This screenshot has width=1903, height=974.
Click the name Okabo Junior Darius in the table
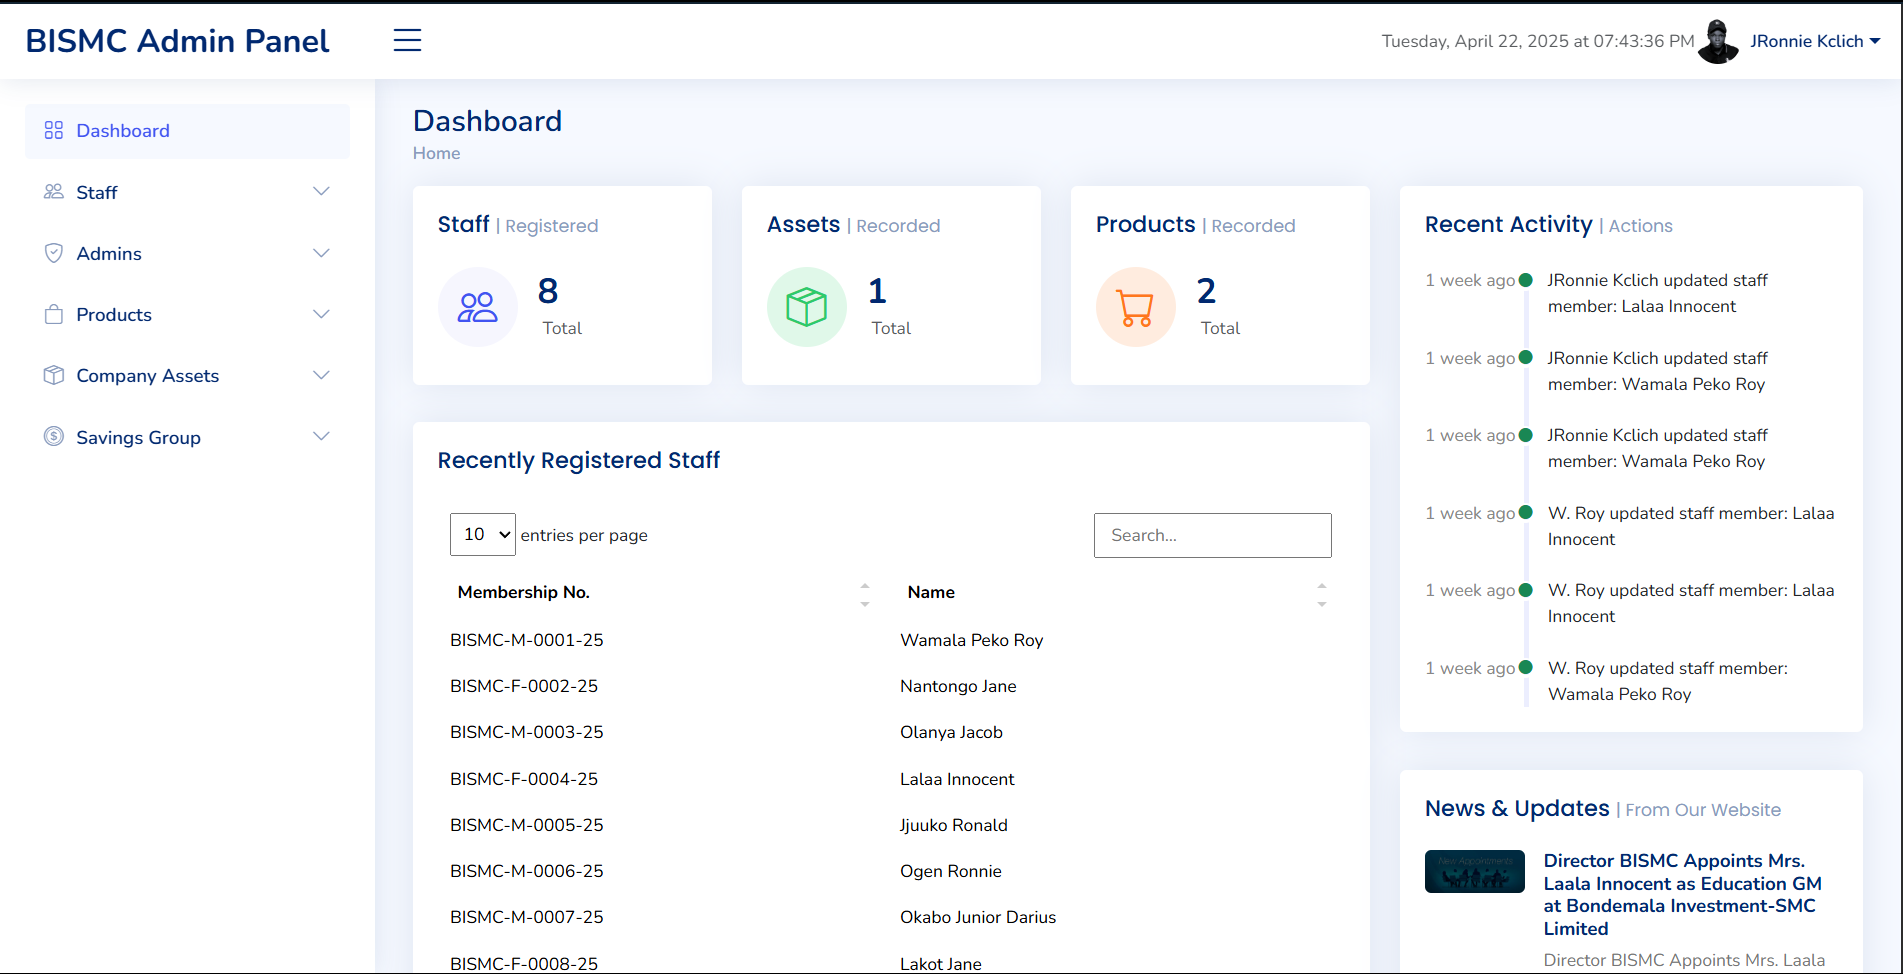tap(978, 917)
